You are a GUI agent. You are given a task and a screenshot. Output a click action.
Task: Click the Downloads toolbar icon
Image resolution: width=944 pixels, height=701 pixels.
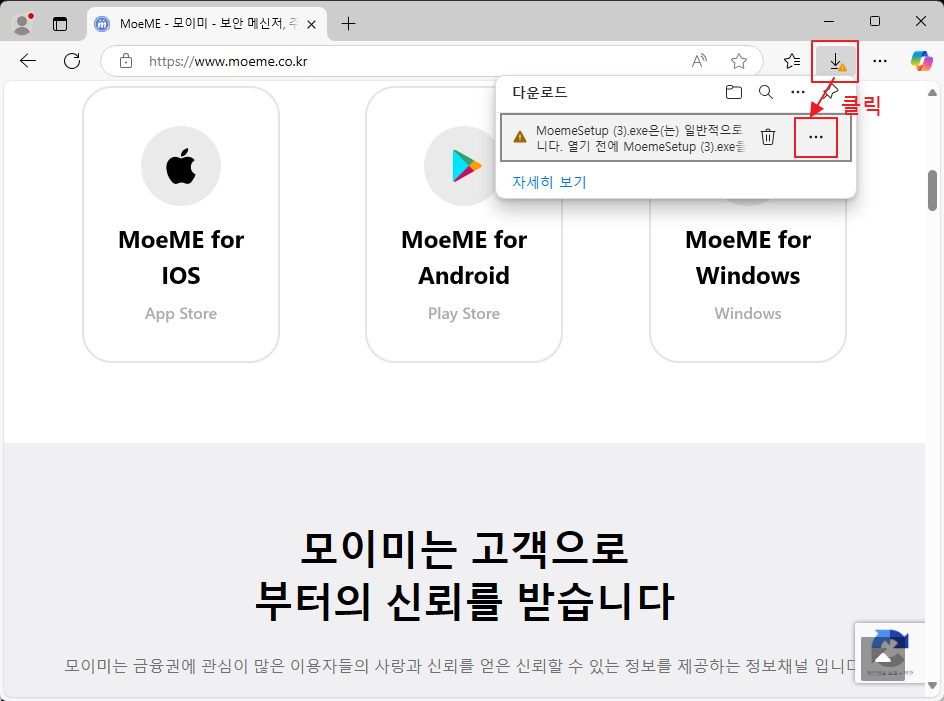(836, 61)
